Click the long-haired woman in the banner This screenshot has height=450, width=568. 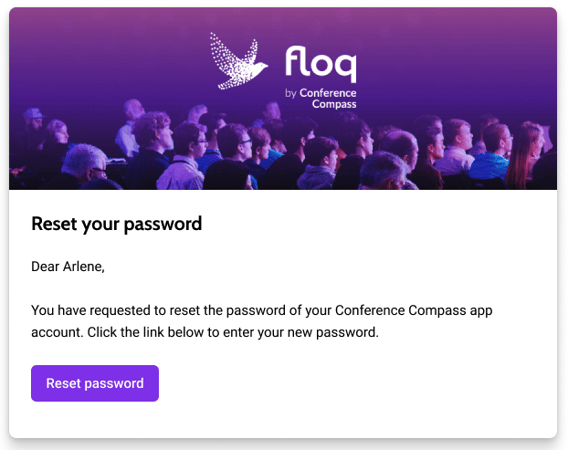(525, 154)
